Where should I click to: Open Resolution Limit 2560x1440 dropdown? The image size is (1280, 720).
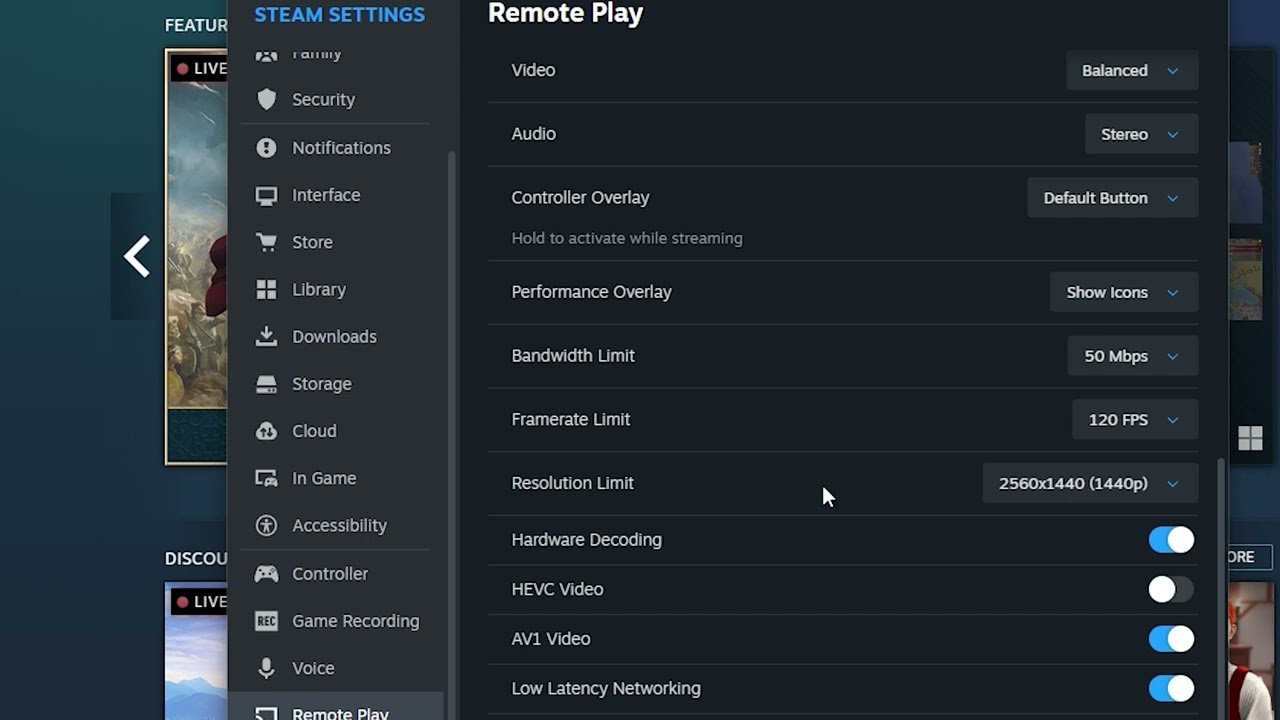coord(1089,483)
